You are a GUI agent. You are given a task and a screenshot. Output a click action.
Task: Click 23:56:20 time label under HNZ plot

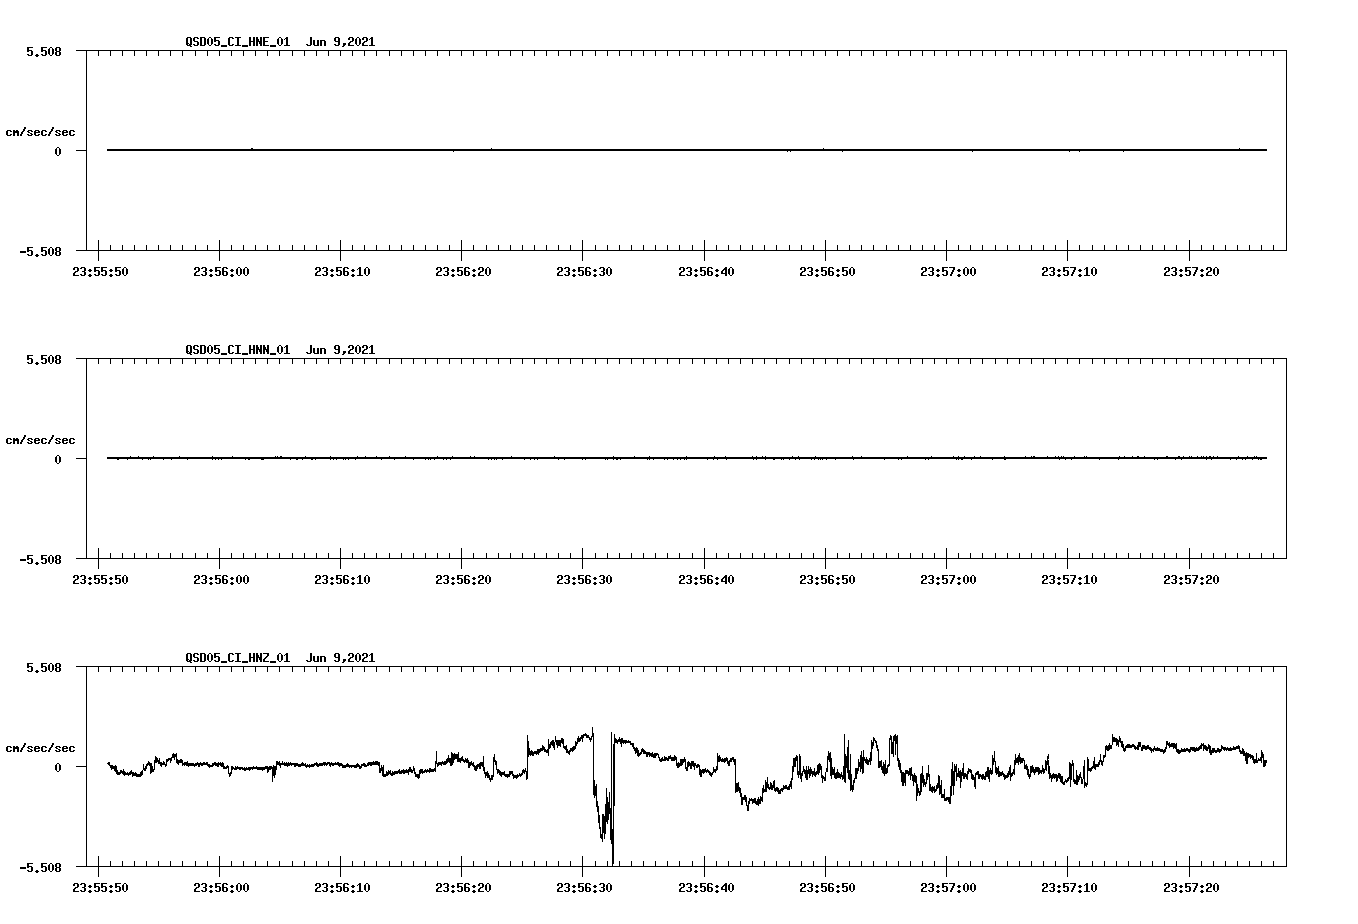coord(462,887)
